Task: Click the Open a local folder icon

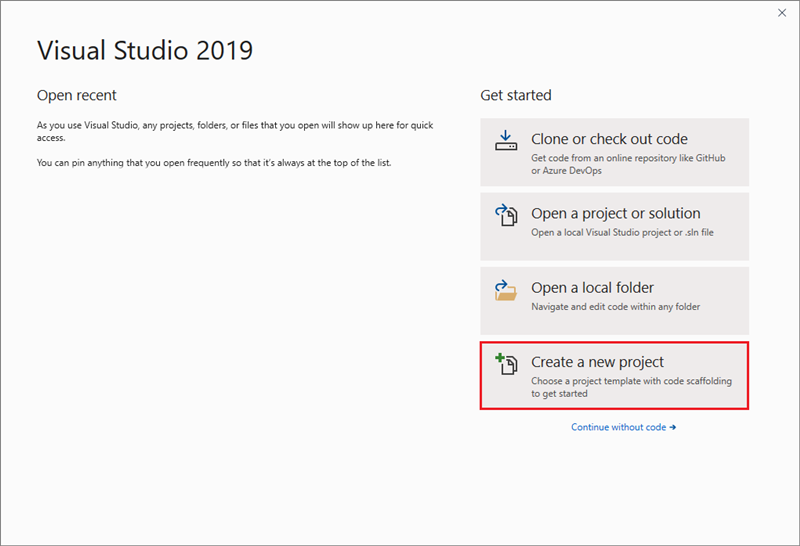Action: point(506,289)
